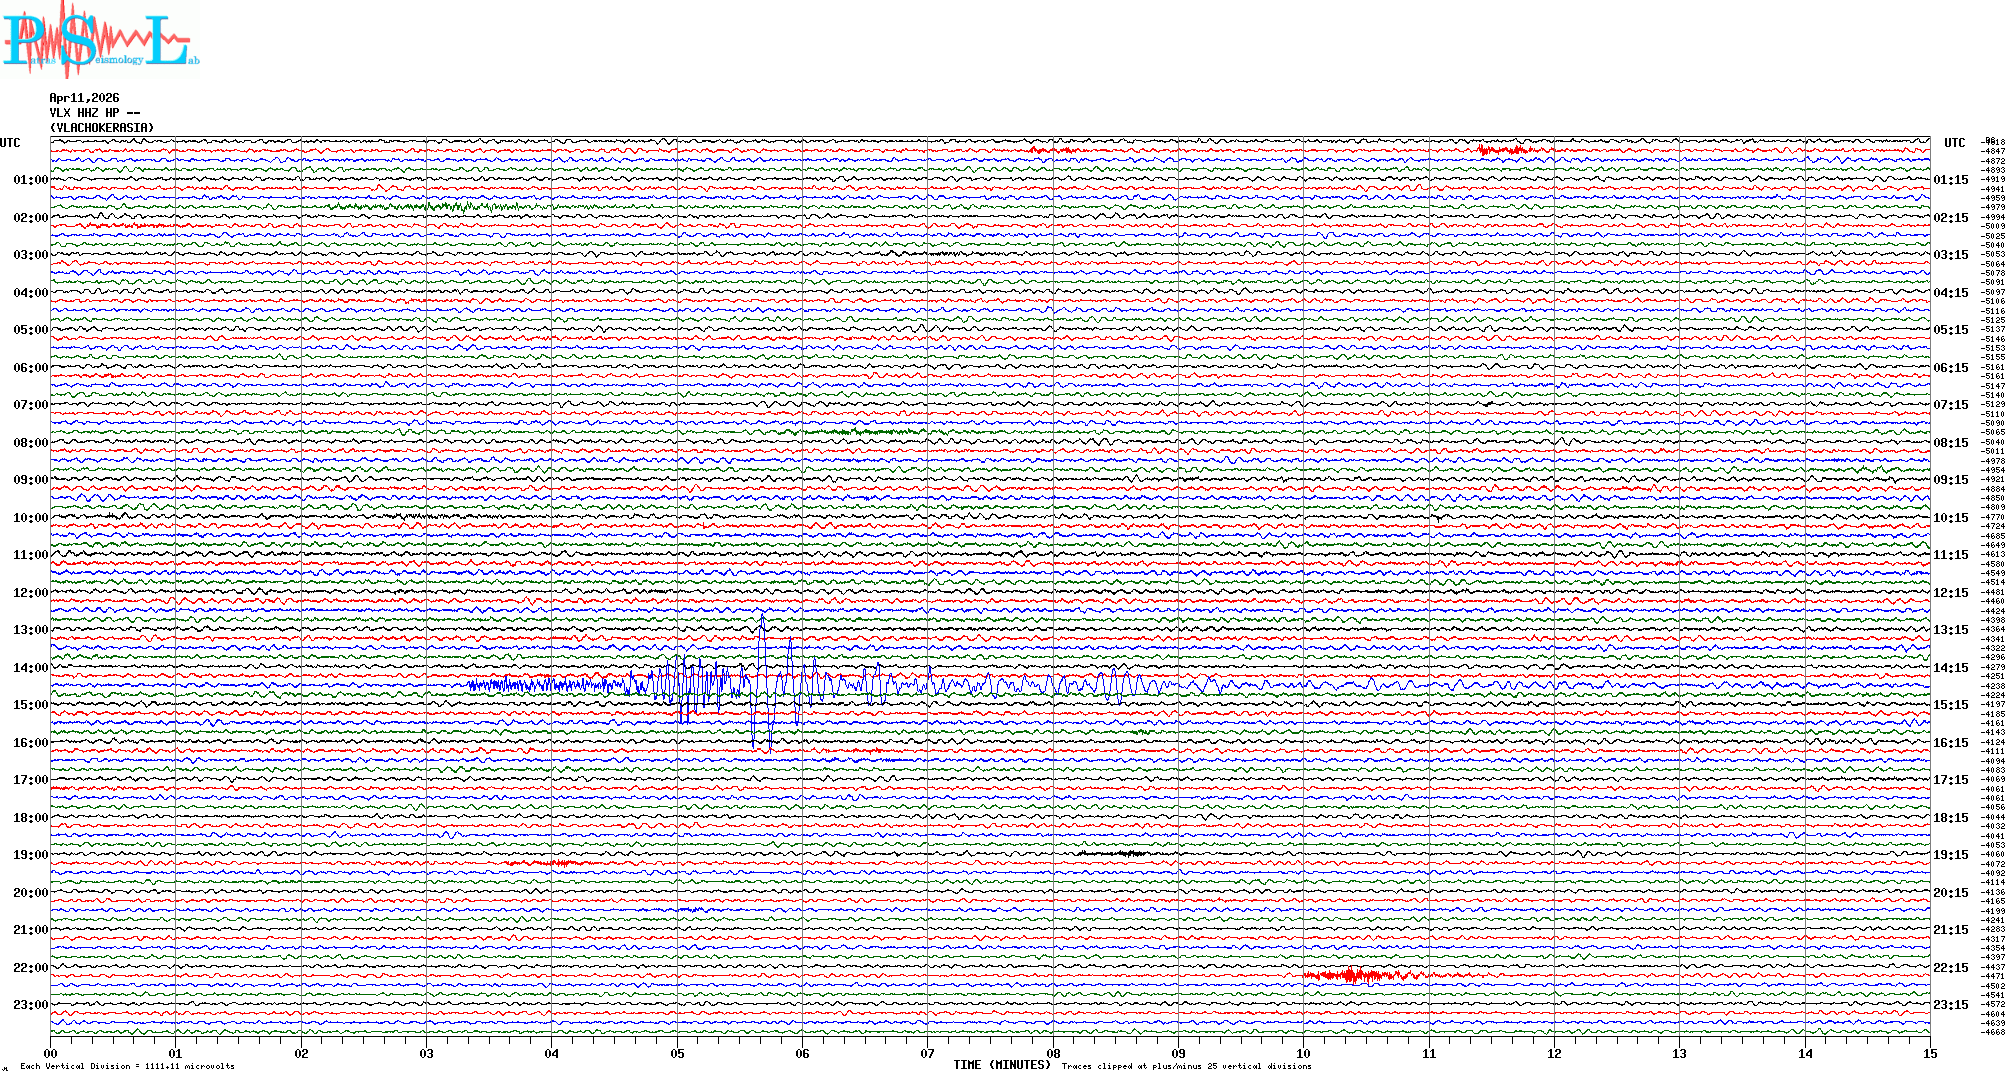Click the (VLACHOKERASIA) station name
Image resolution: width=2010 pixels, height=1080 pixels.
point(102,128)
